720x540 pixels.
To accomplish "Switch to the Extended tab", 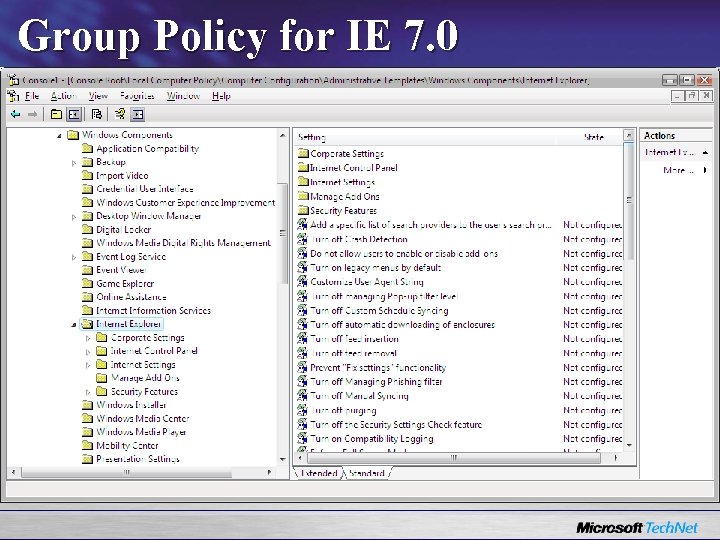I will pos(319,473).
